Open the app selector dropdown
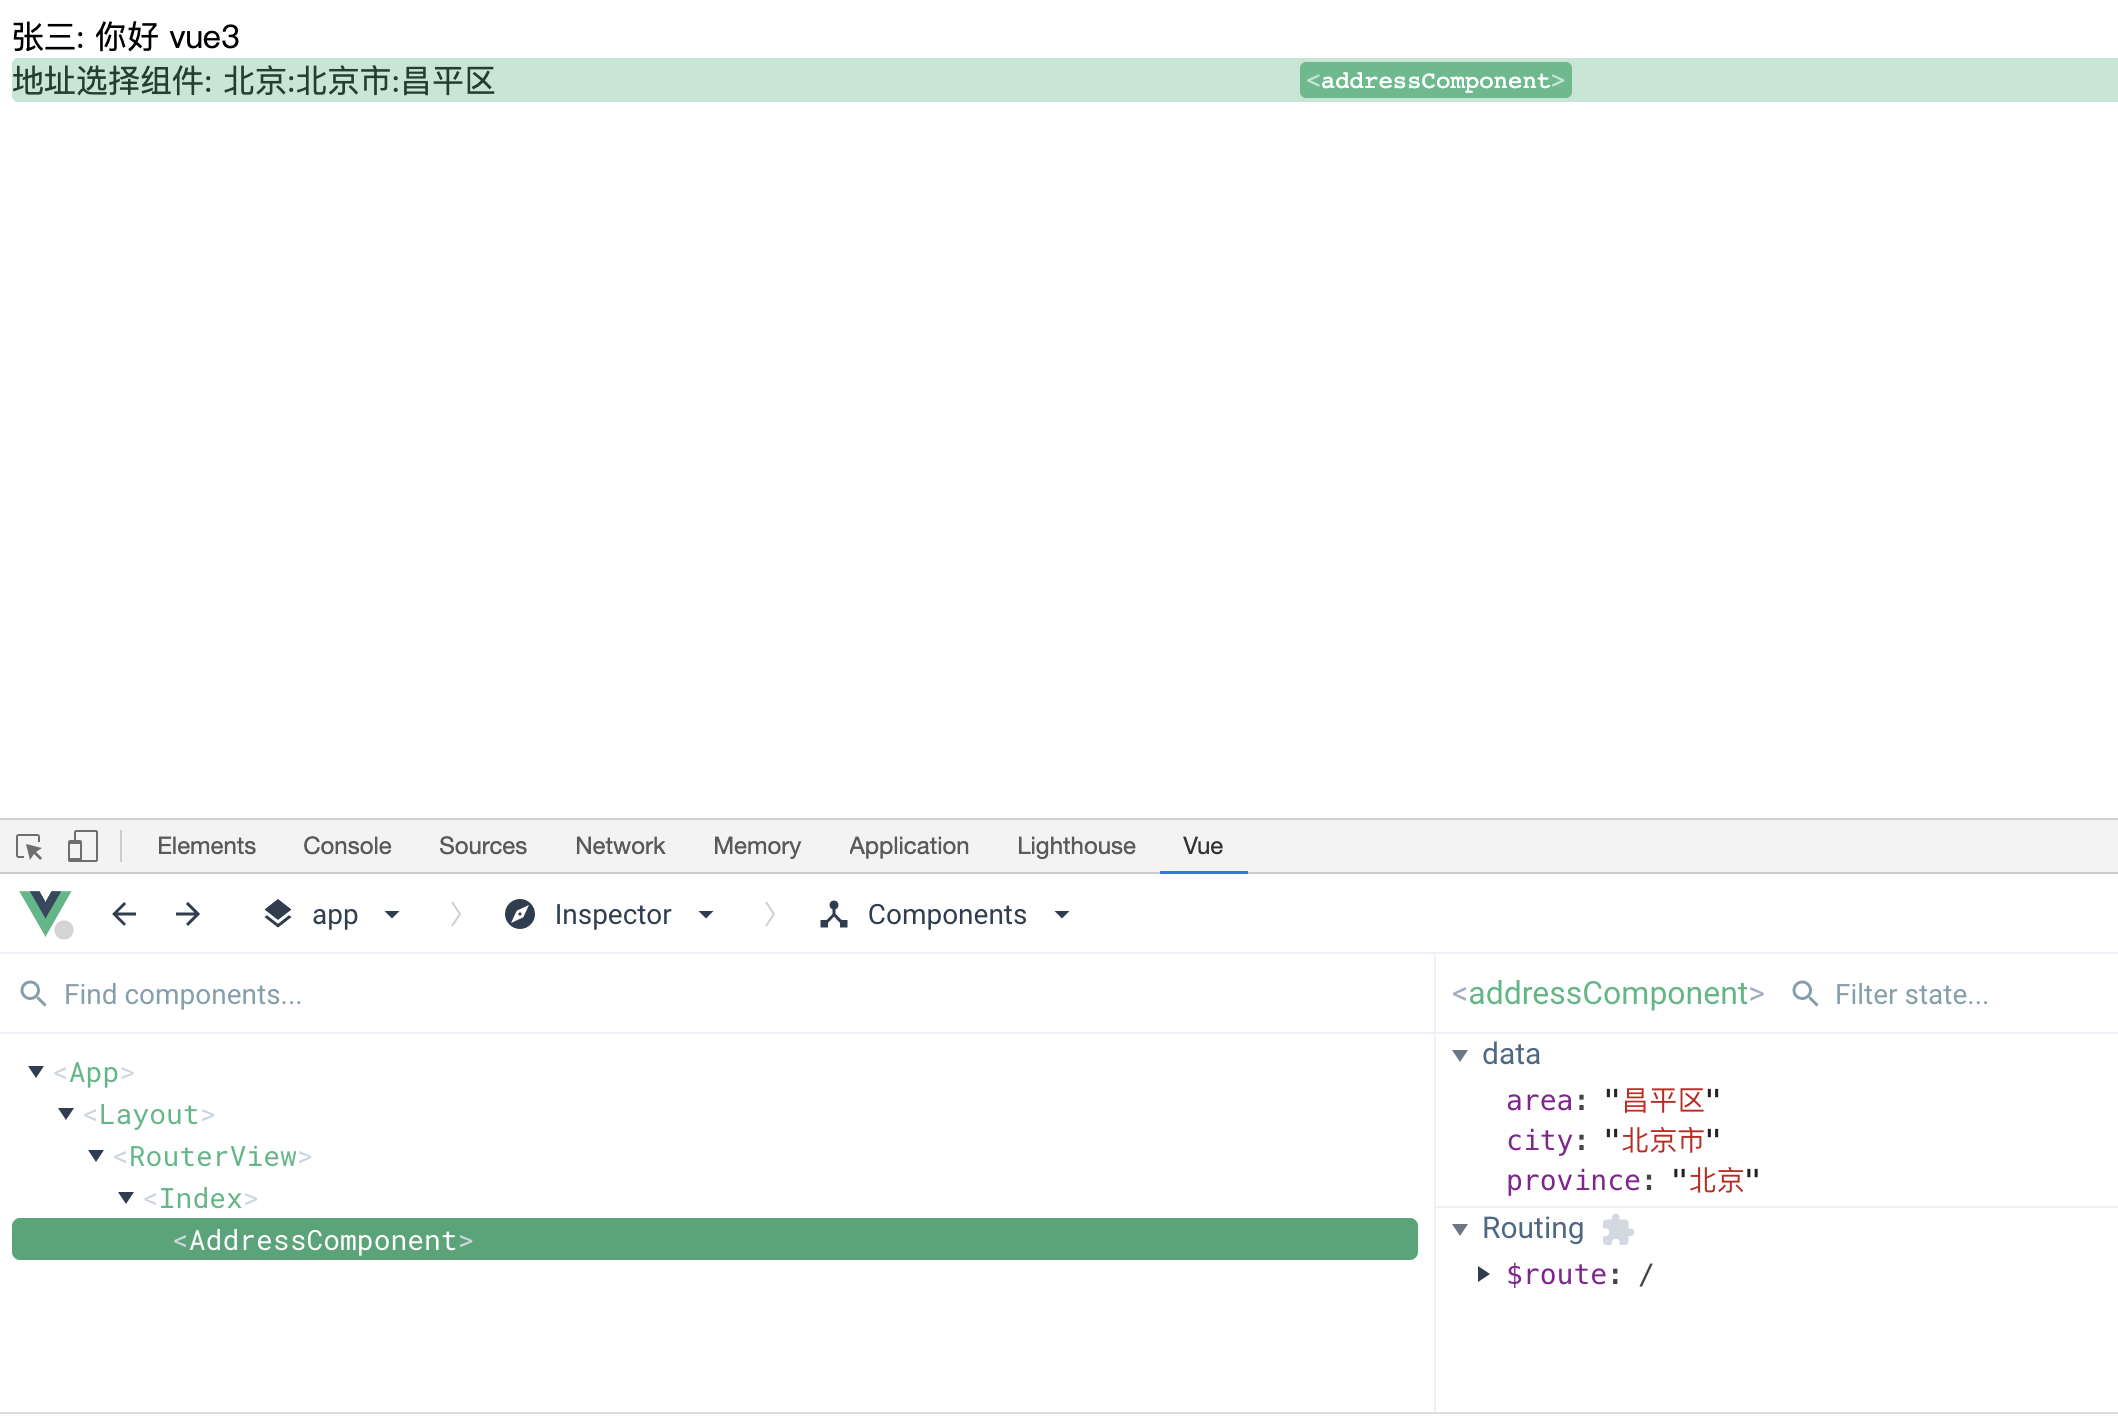The width and height of the screenshot is (2118, 1416). coord(392,914)
